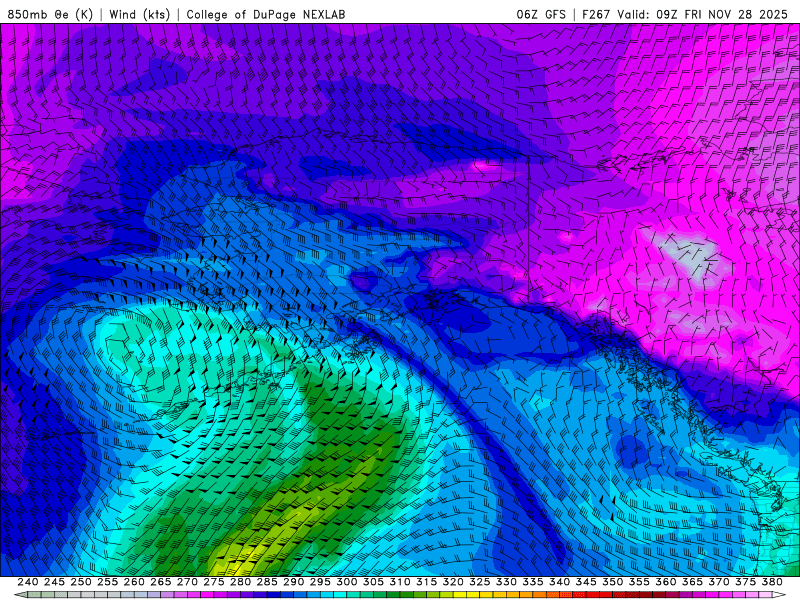Click the 360 color scale label
This screenshot has height=600, width=800.
click(665, 582)
